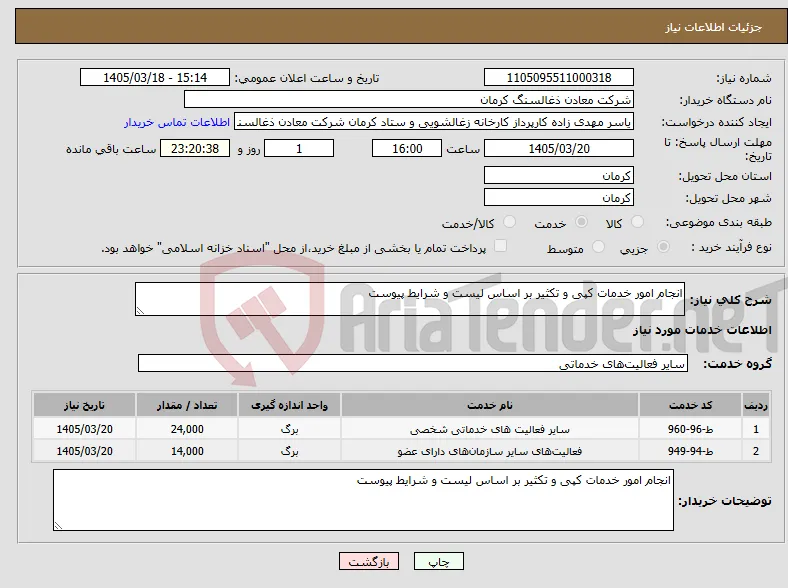This screenshot has width=788, height=588.
Task: Click the ردیف column header
Action: click(x=756, y=405)
